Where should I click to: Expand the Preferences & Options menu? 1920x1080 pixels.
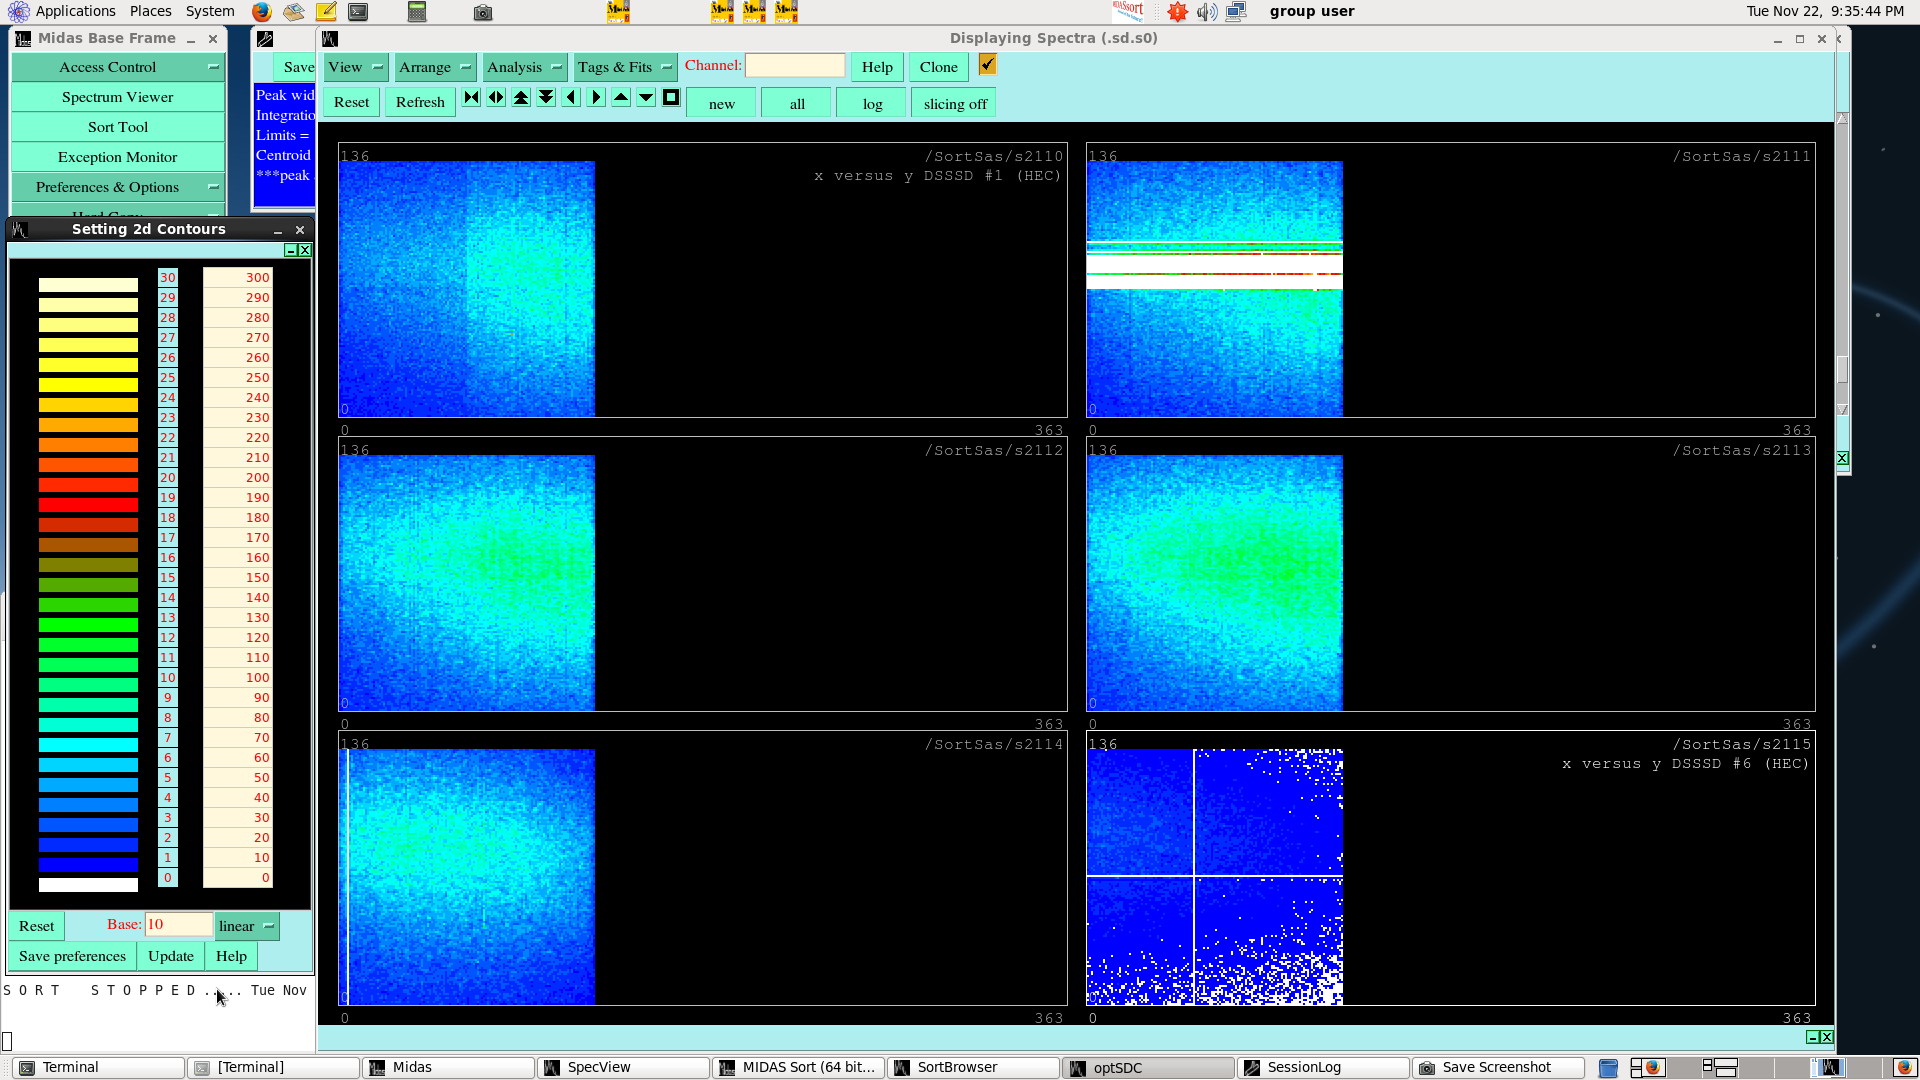pyautogui.click(x=117, y=187)
